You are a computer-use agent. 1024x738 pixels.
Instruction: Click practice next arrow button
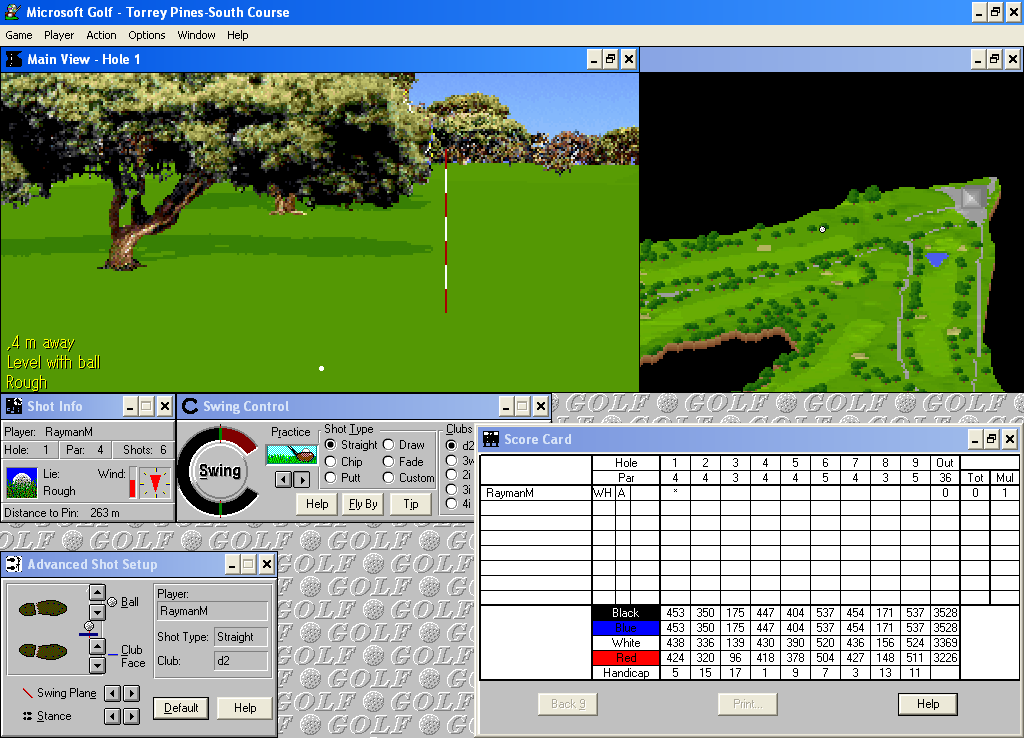[x=301, y=480]
